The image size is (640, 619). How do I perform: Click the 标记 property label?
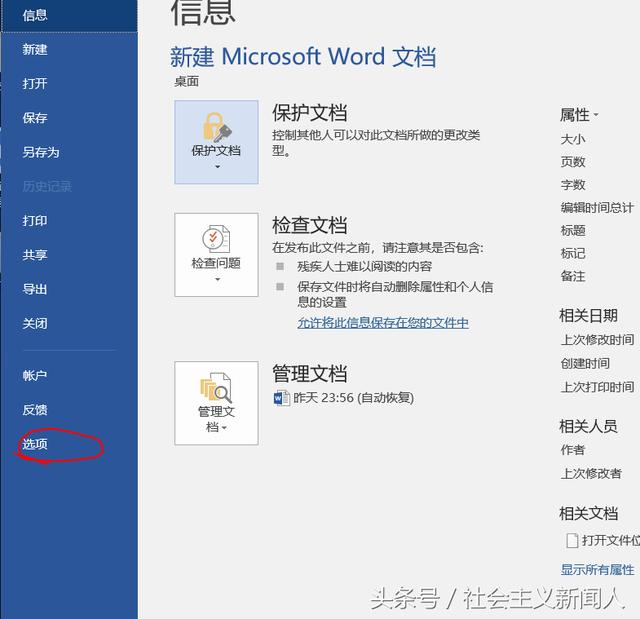click(x=573, y=253)
